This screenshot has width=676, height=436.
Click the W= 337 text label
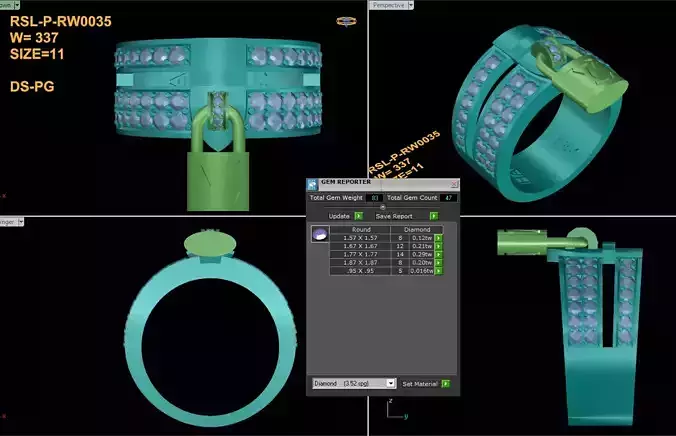(x=34, y=38)
